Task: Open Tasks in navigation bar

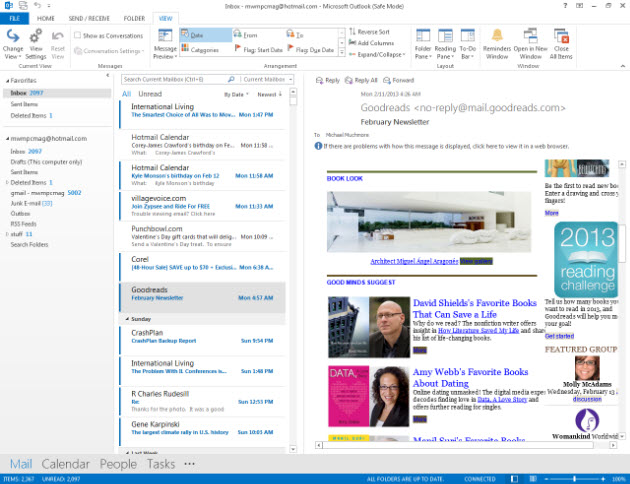Action: 161,464
